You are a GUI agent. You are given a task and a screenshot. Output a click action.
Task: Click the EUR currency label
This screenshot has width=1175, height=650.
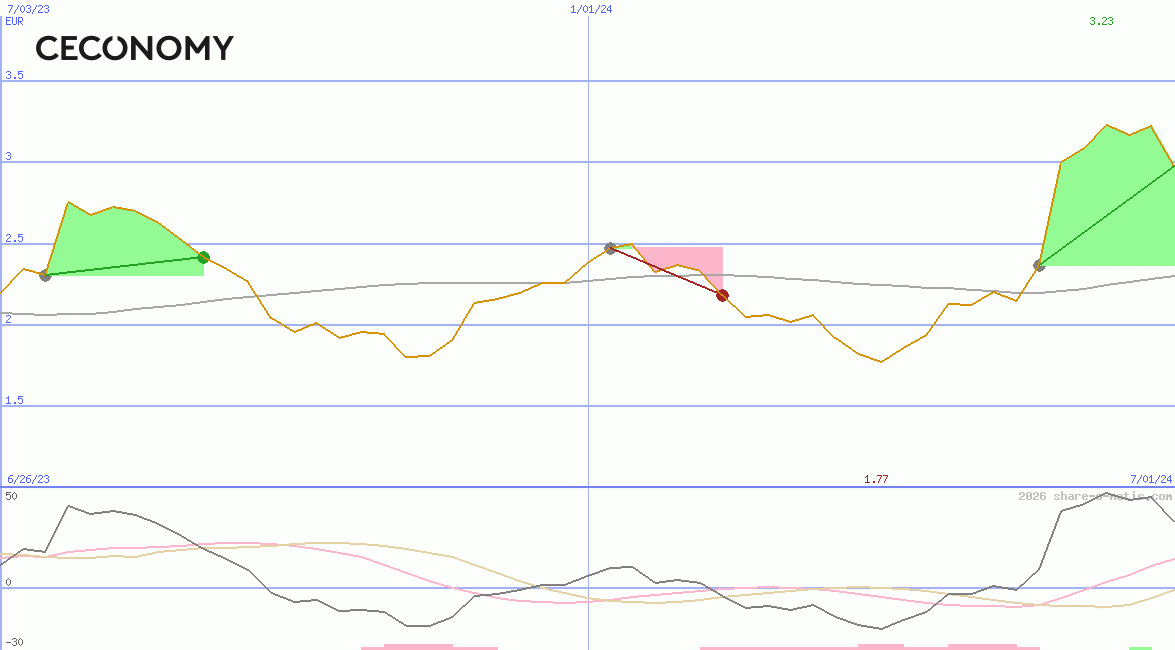14,21
